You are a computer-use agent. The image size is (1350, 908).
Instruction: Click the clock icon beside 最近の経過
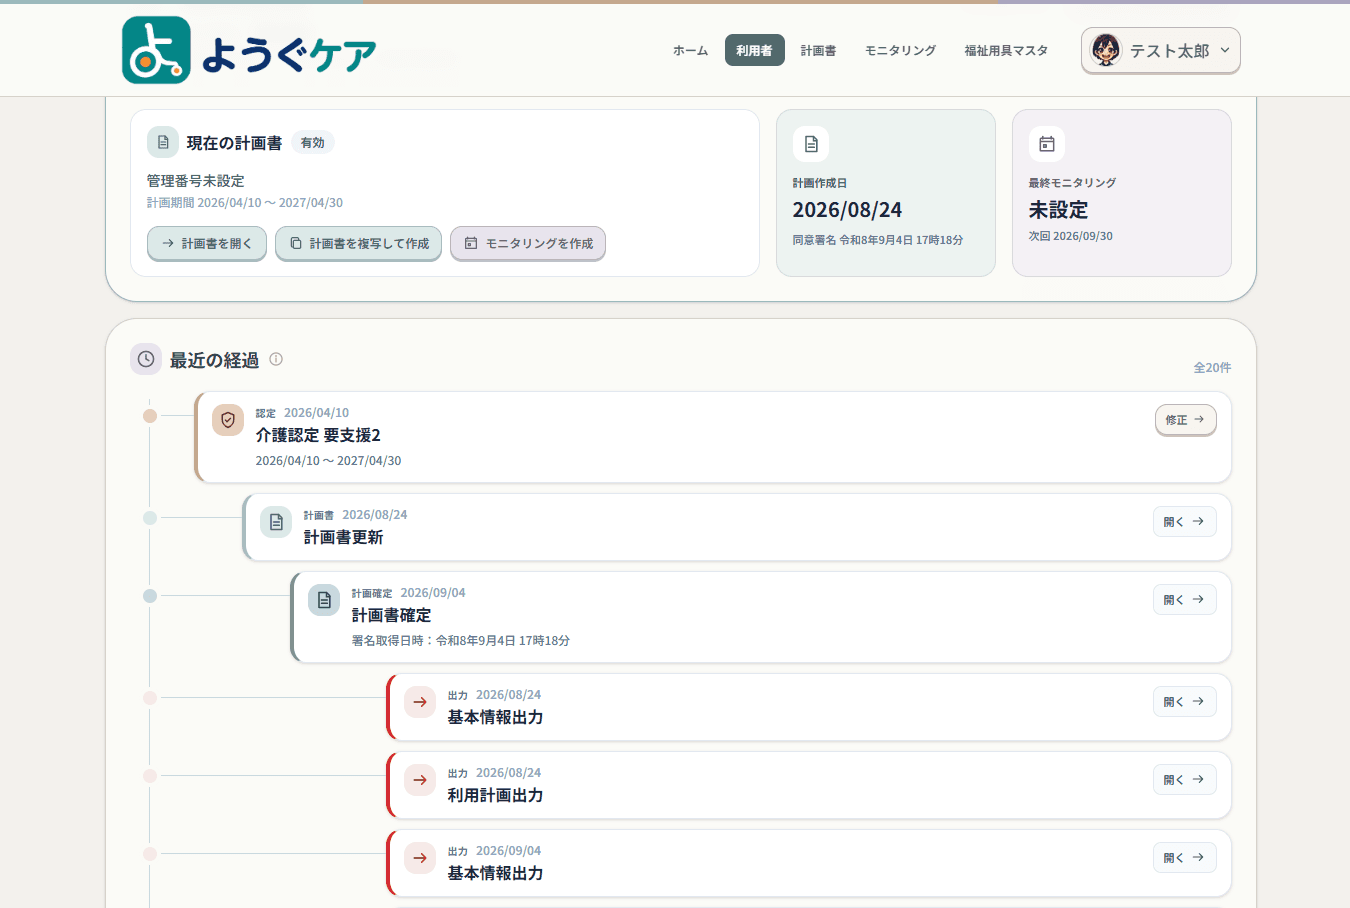coord(146,359)
